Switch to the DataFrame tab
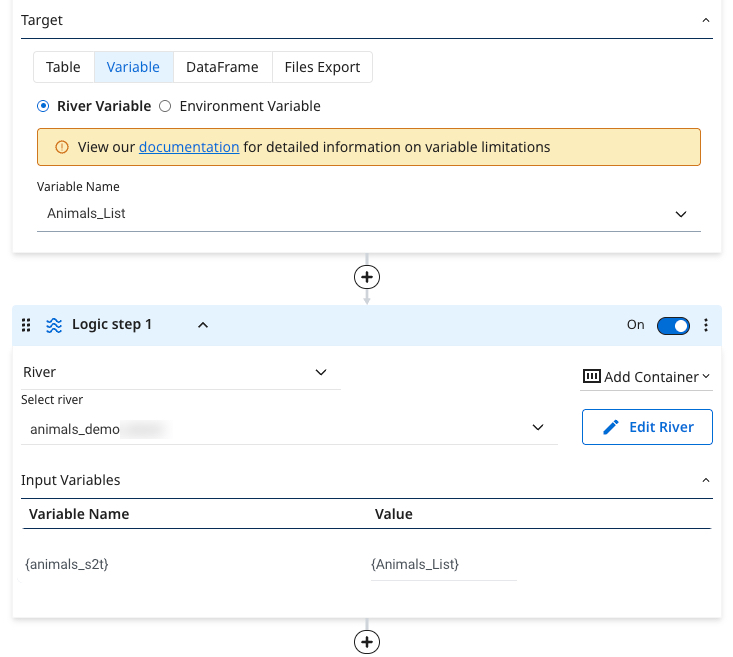This screenshot has height=657, width=733. click(222, 67)
